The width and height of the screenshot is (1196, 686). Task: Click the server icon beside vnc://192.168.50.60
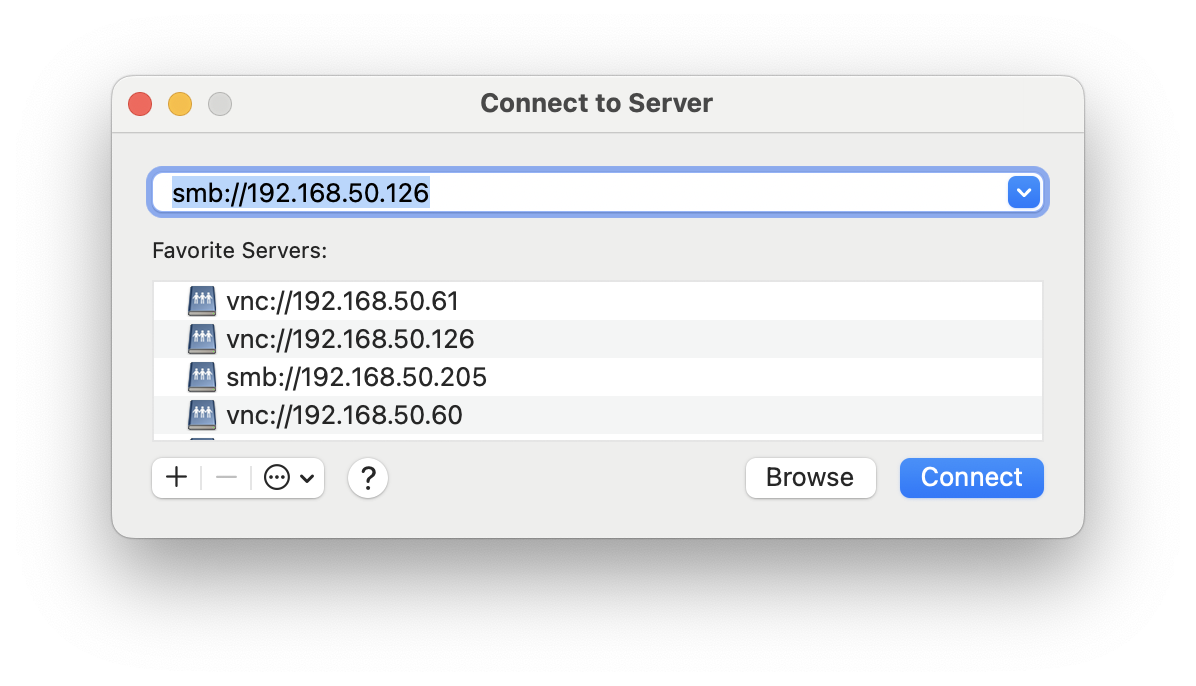coord(202,415)
